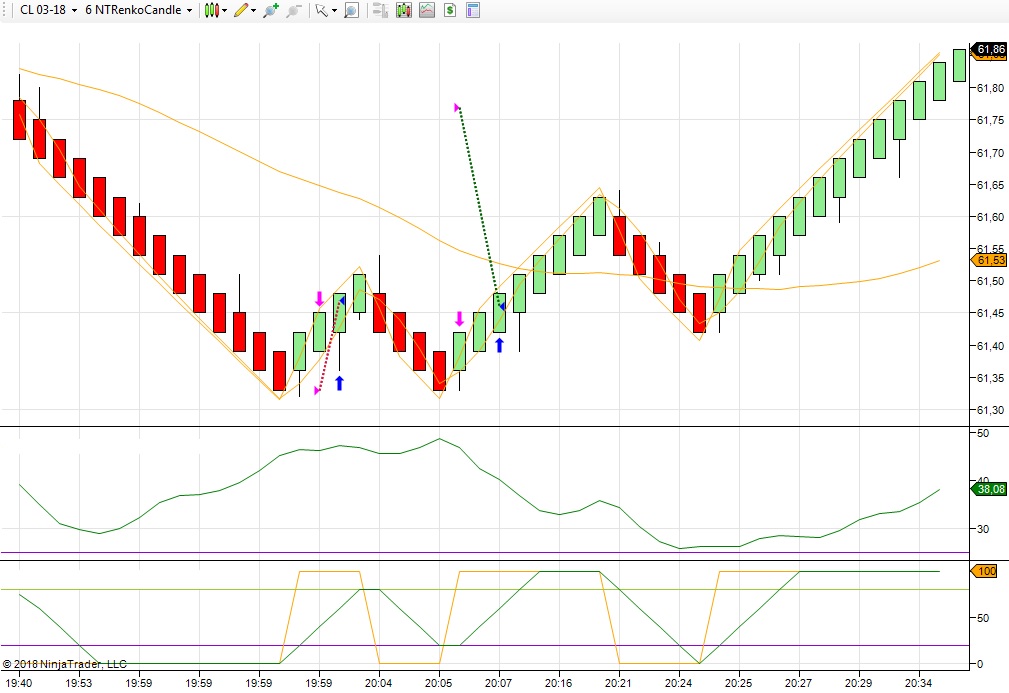Select the cursor pointer tool
The image size is (1009, 693).
click(x=322, y=10)
